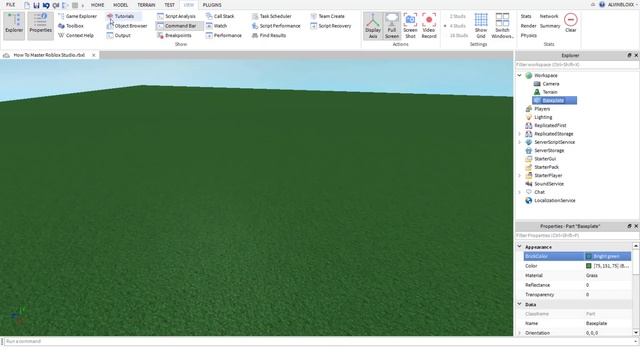Toggle the Explorer panel button
640x360 pixels.
14,25
